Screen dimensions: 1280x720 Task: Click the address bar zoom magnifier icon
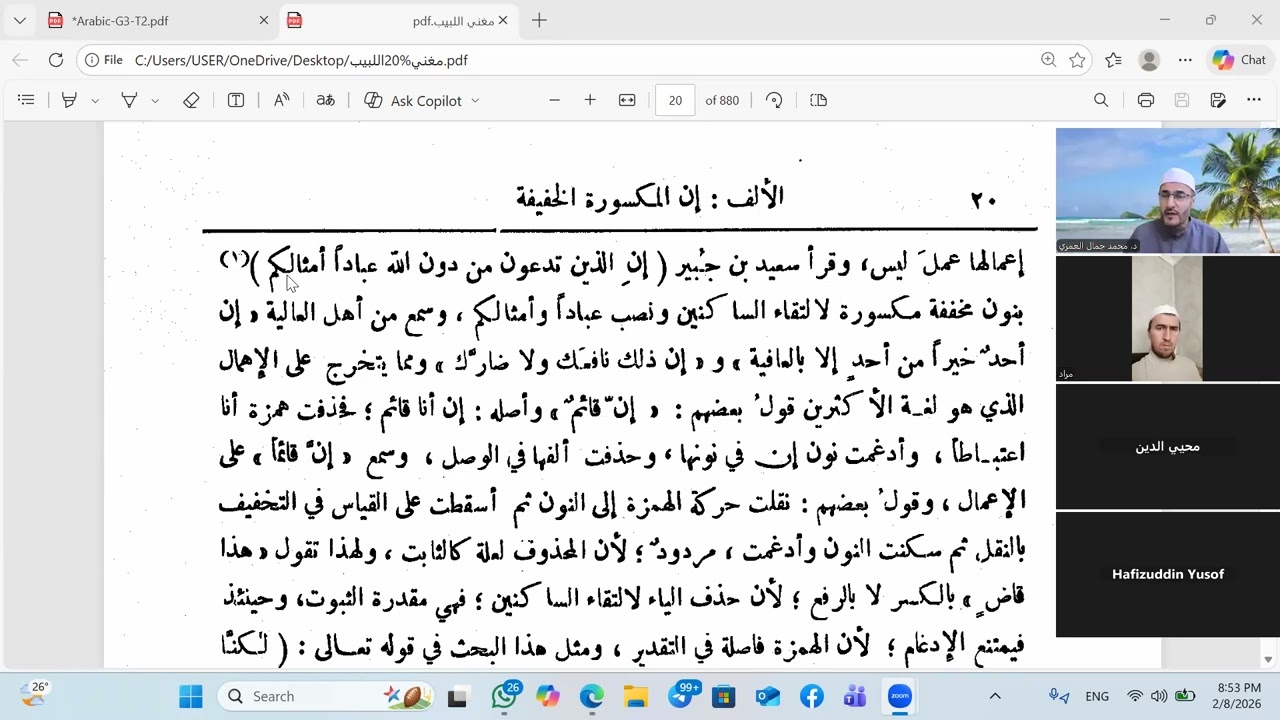click(1048, 60)
